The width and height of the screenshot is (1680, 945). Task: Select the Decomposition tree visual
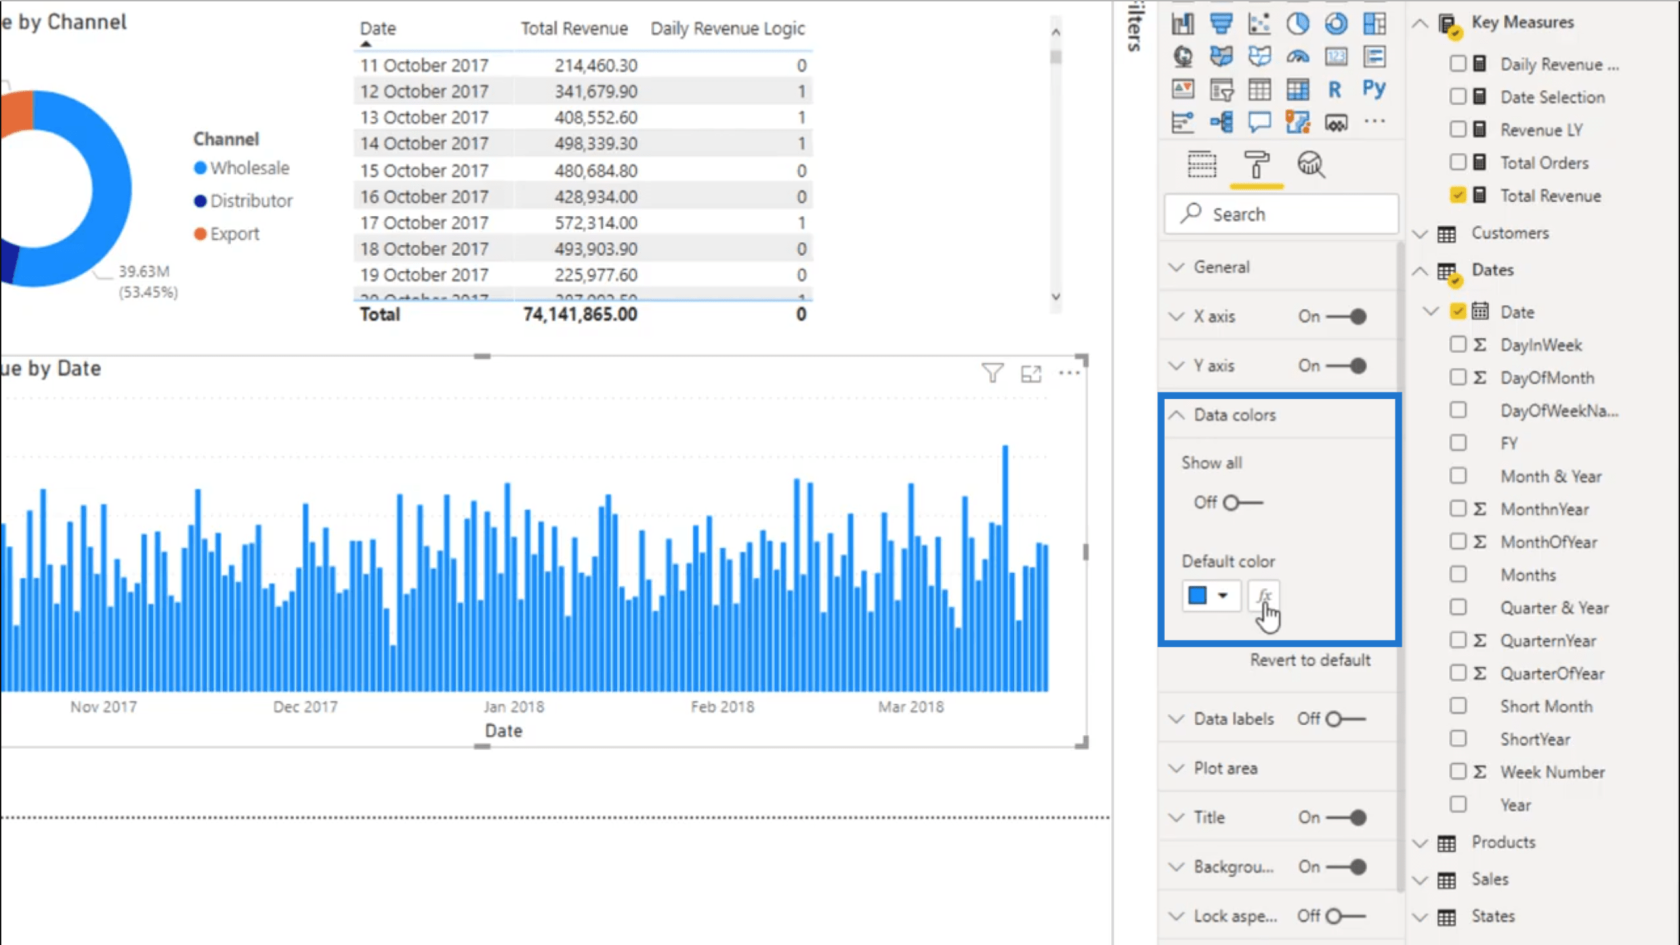(1221, 122)
